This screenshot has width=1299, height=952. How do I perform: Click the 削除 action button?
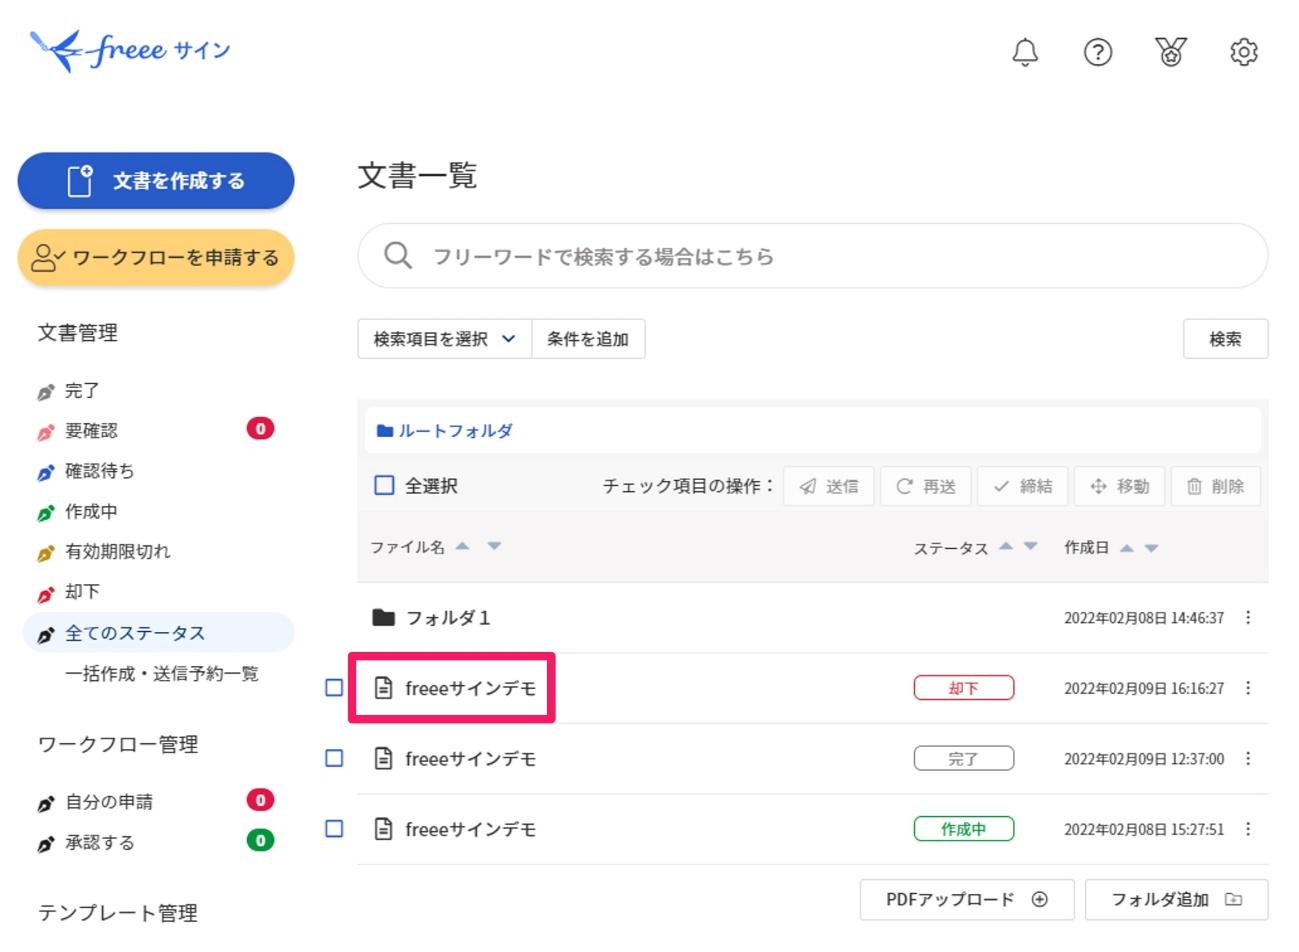coord(1216,486)
